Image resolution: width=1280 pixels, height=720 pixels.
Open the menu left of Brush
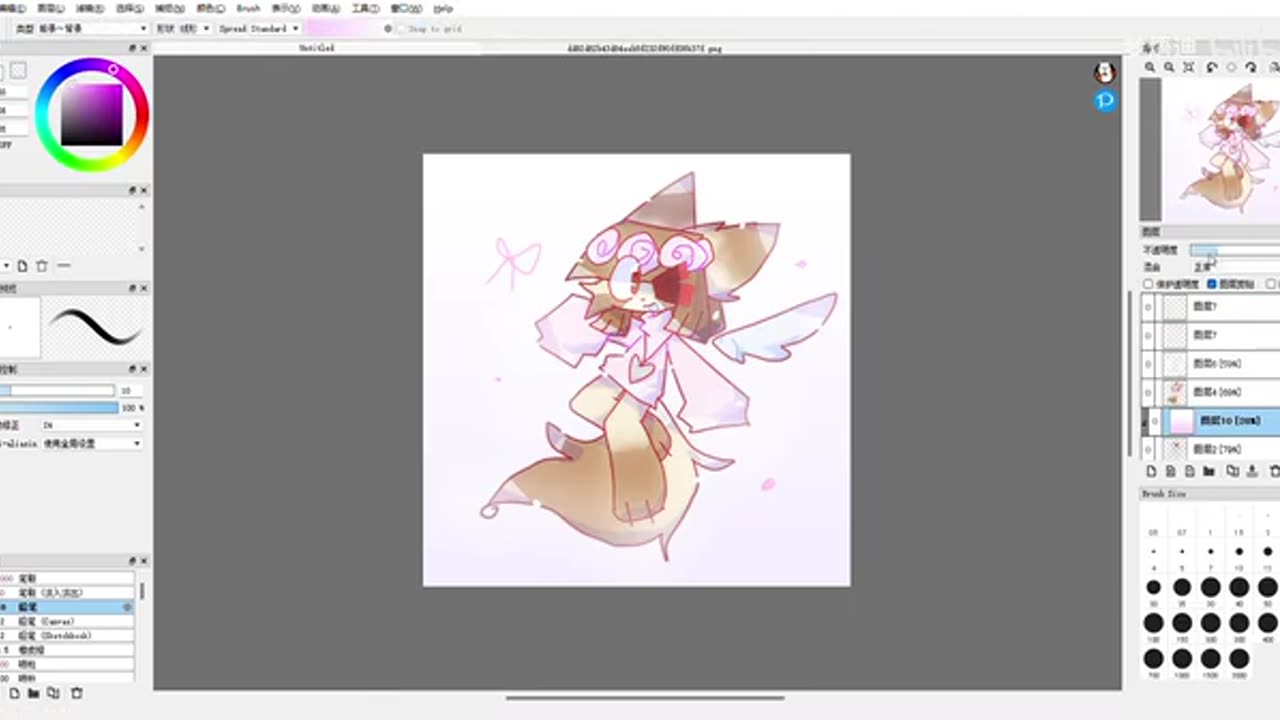210,8
